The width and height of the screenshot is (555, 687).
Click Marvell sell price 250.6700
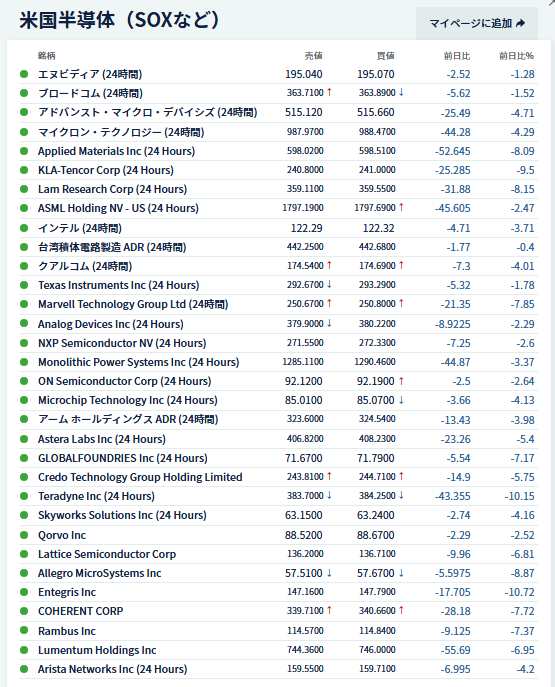click(305, 304)
